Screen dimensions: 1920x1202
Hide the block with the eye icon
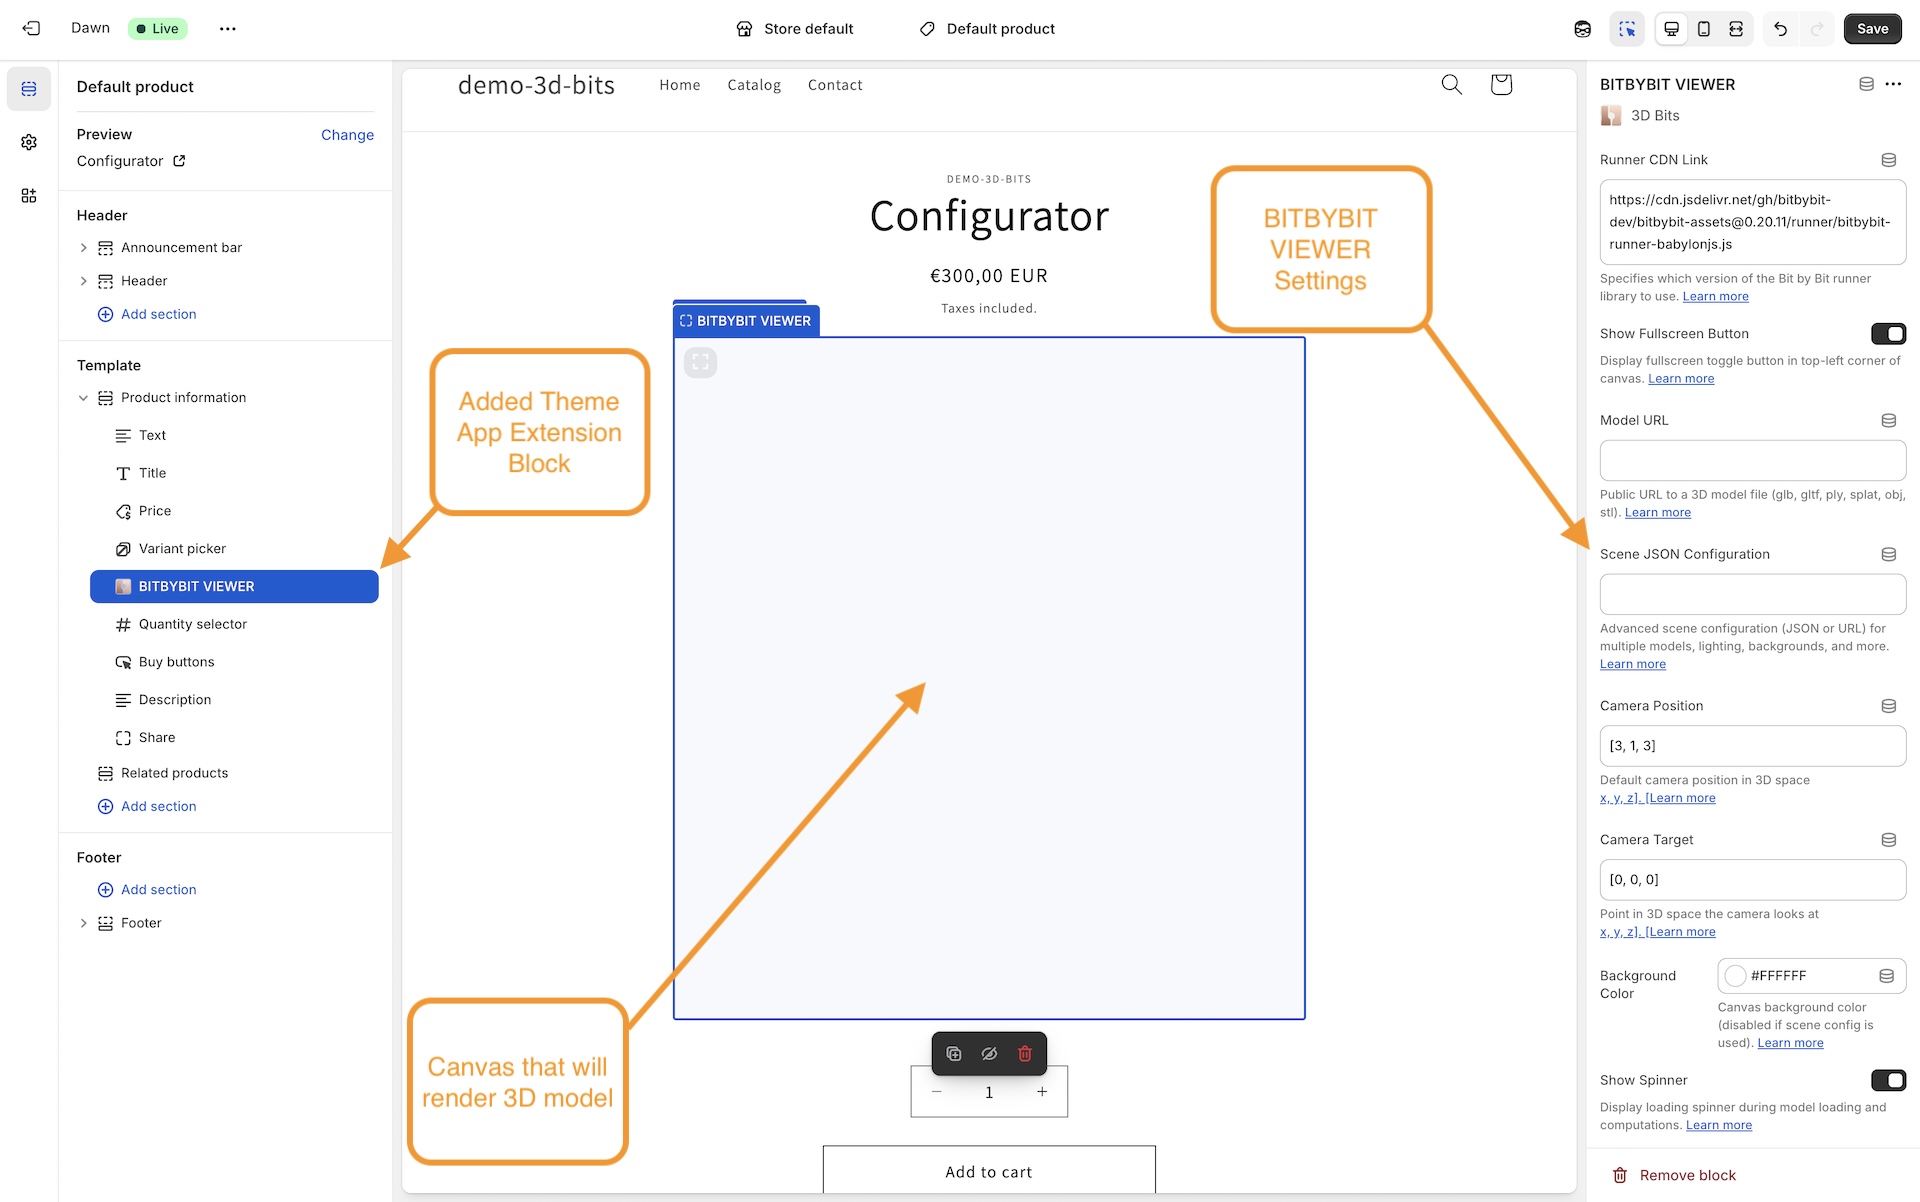pyautogui.click(x=989, y=1053)
